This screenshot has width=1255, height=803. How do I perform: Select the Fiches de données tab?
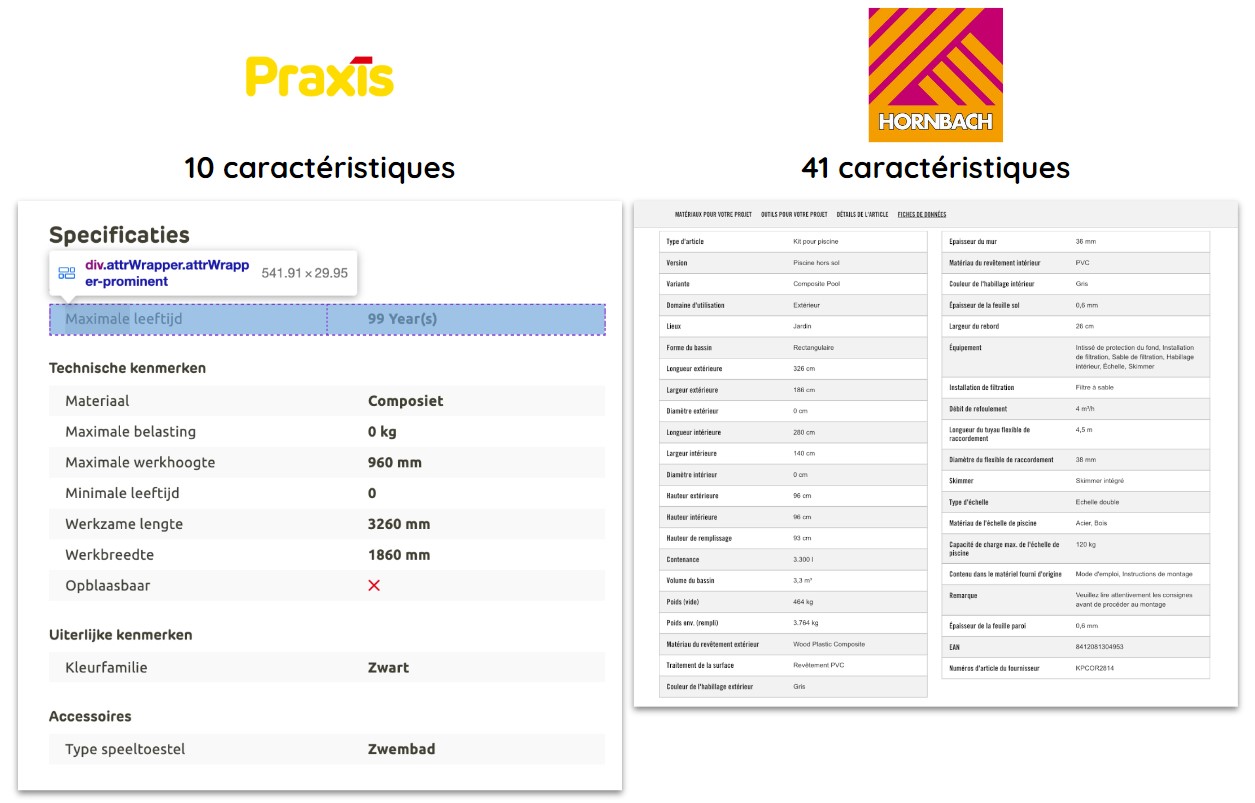click(x=922, y=214)
